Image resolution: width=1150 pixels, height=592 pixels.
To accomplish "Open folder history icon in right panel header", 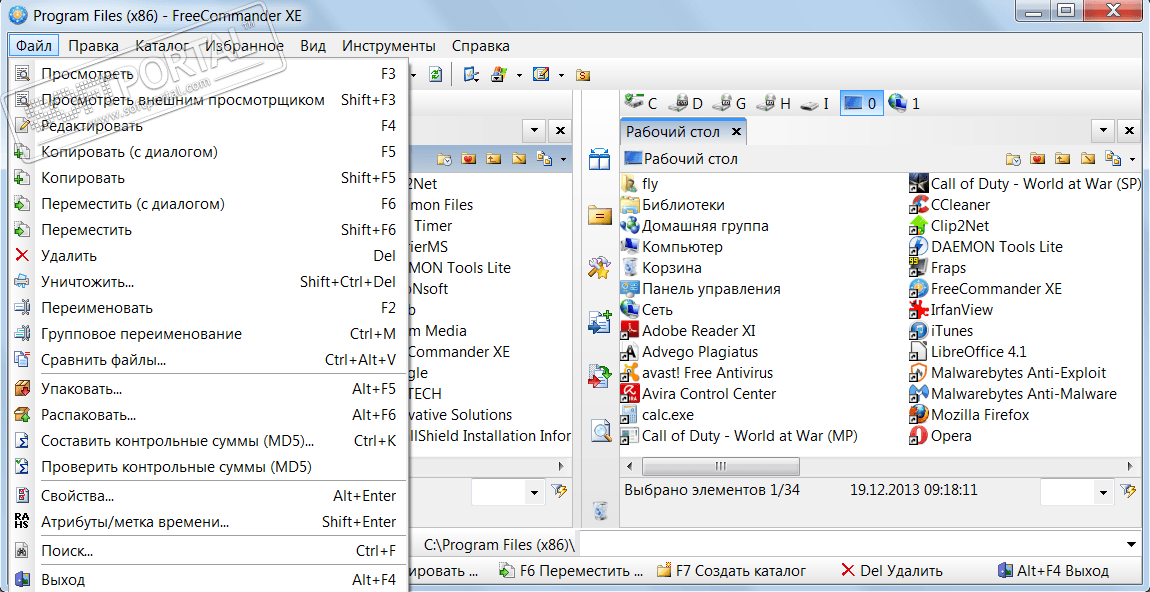I will pos(1014,158).
